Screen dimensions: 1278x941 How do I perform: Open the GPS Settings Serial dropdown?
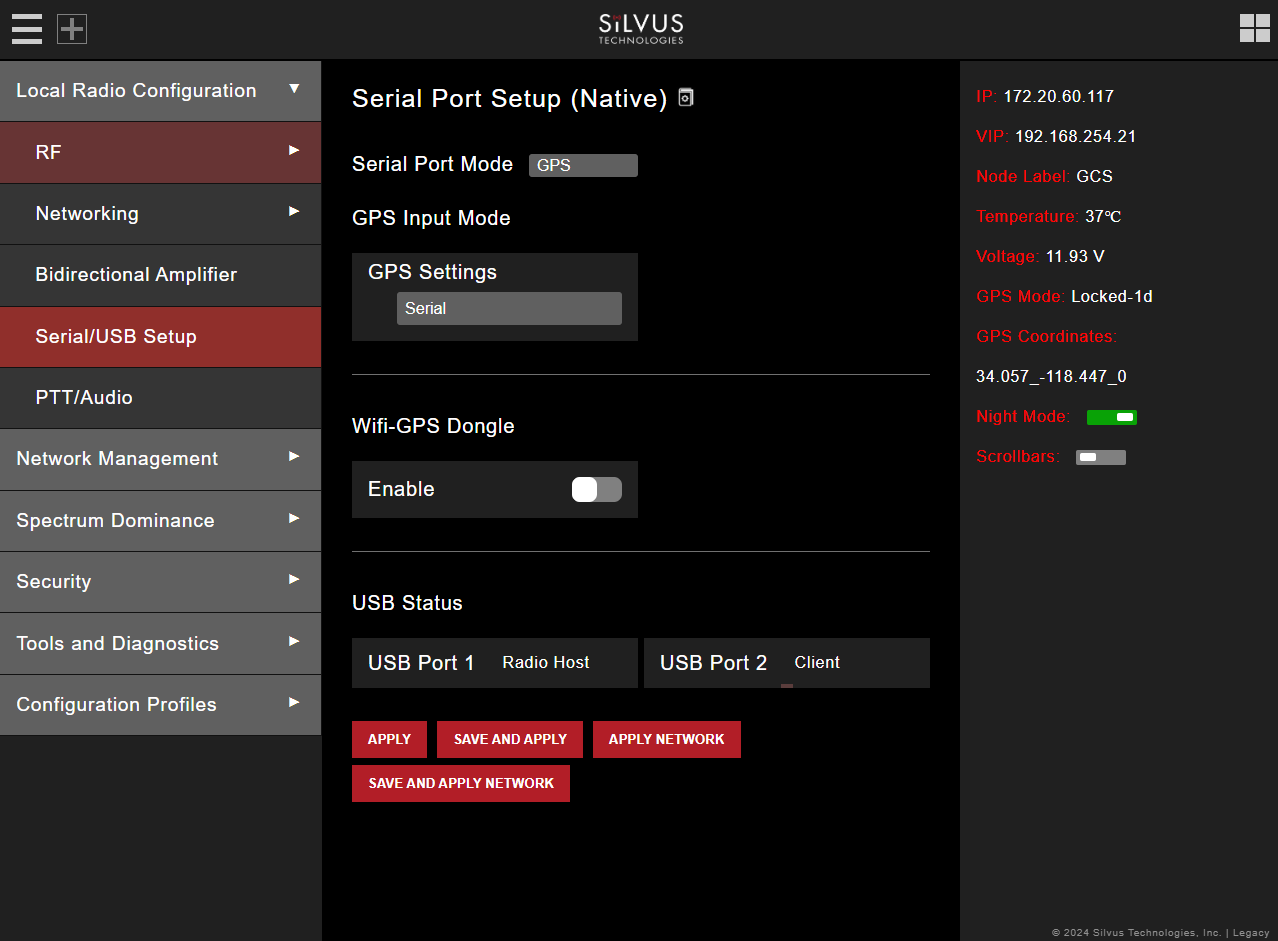coord(509,308)
